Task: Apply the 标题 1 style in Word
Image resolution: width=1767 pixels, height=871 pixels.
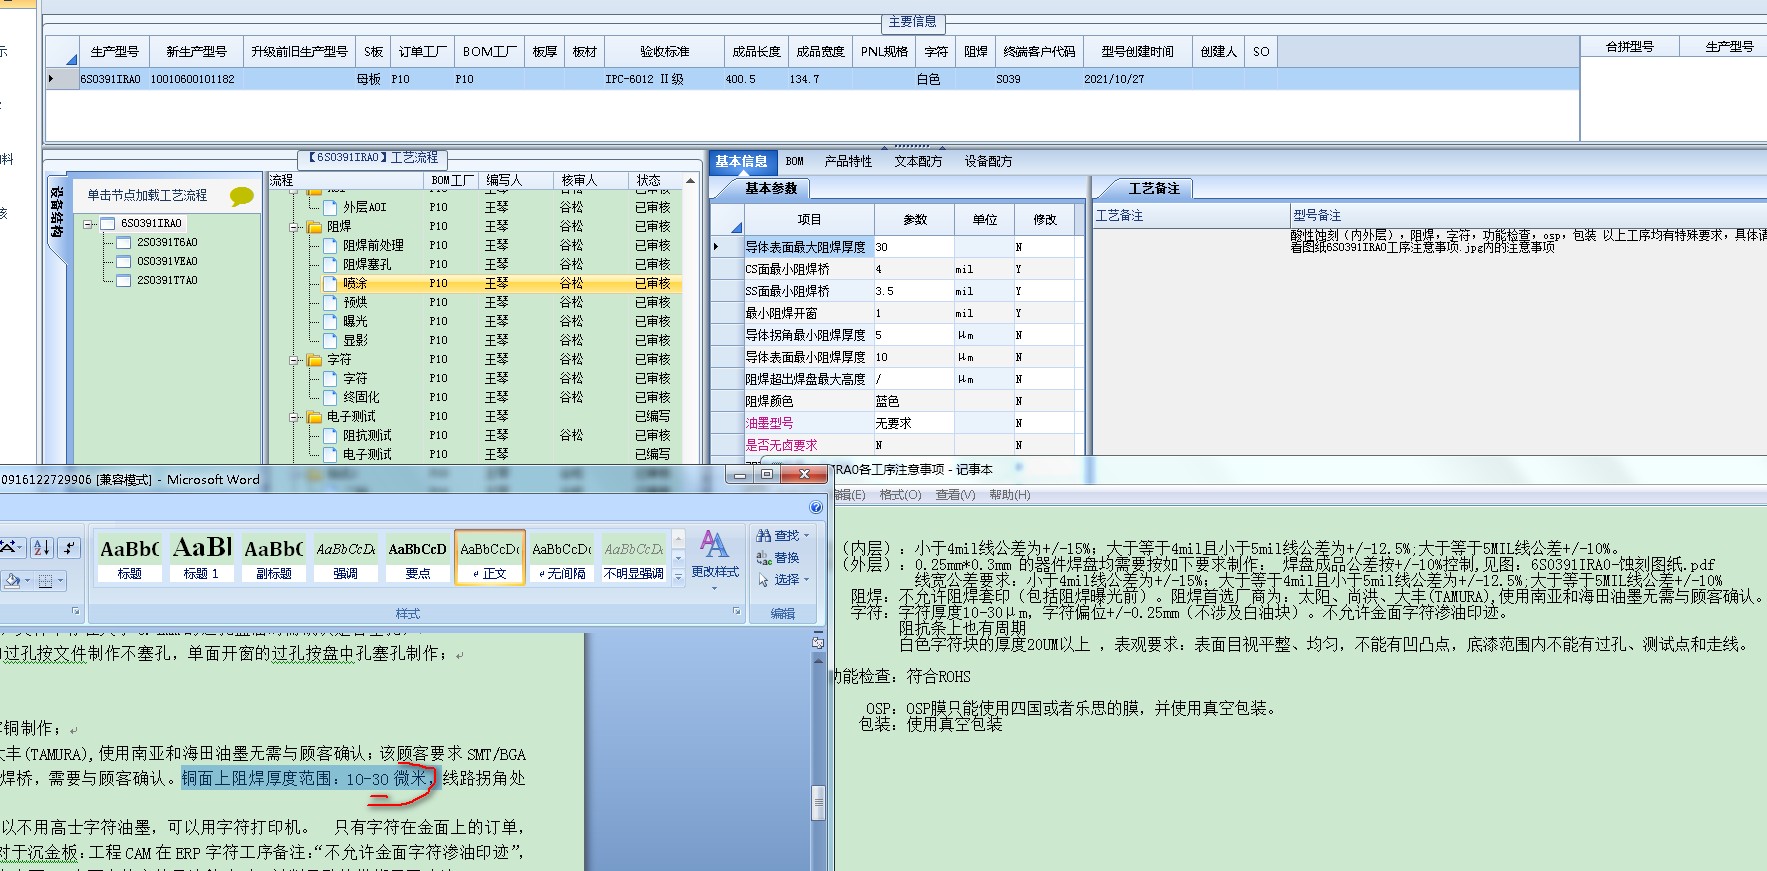Action: [201, 556]
